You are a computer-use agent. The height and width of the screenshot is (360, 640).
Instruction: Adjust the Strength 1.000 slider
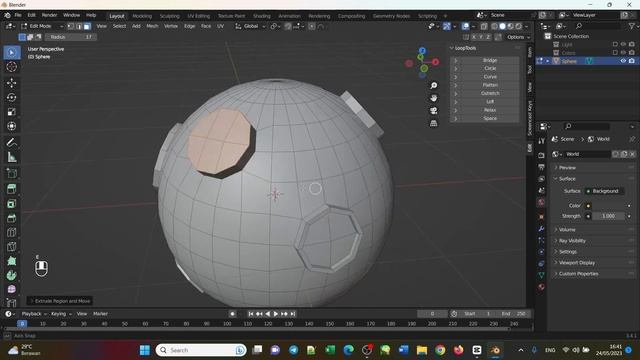[x=608, y=216]
